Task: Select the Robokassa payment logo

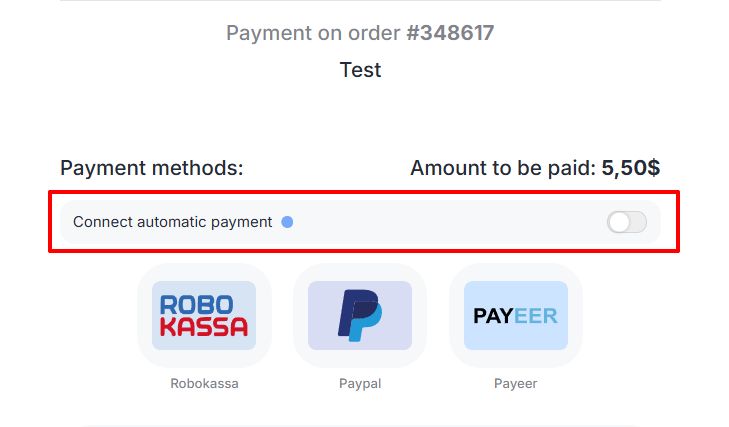Action: 204,316
